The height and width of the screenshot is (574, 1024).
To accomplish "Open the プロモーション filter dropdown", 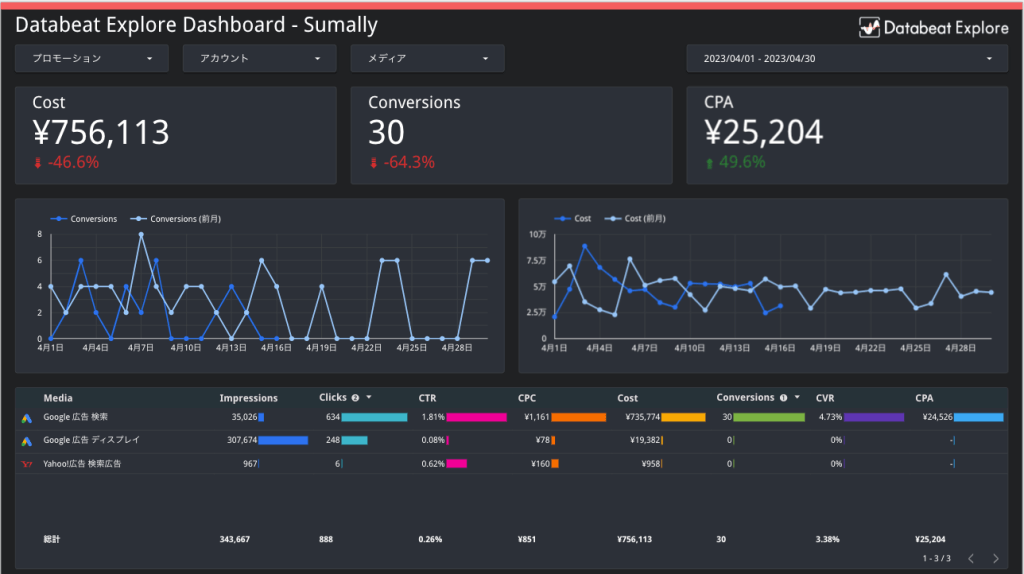I will click(91, 58).
